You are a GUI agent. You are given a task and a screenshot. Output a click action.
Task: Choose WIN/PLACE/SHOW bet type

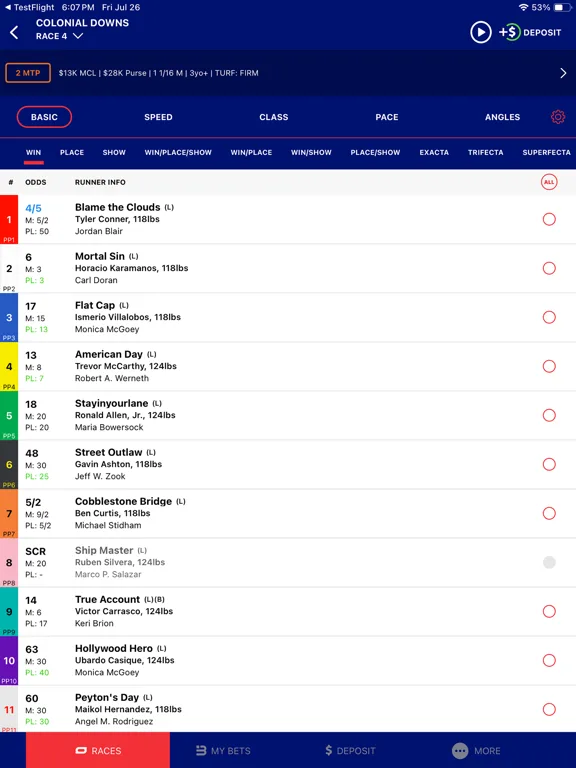(178, 152)
